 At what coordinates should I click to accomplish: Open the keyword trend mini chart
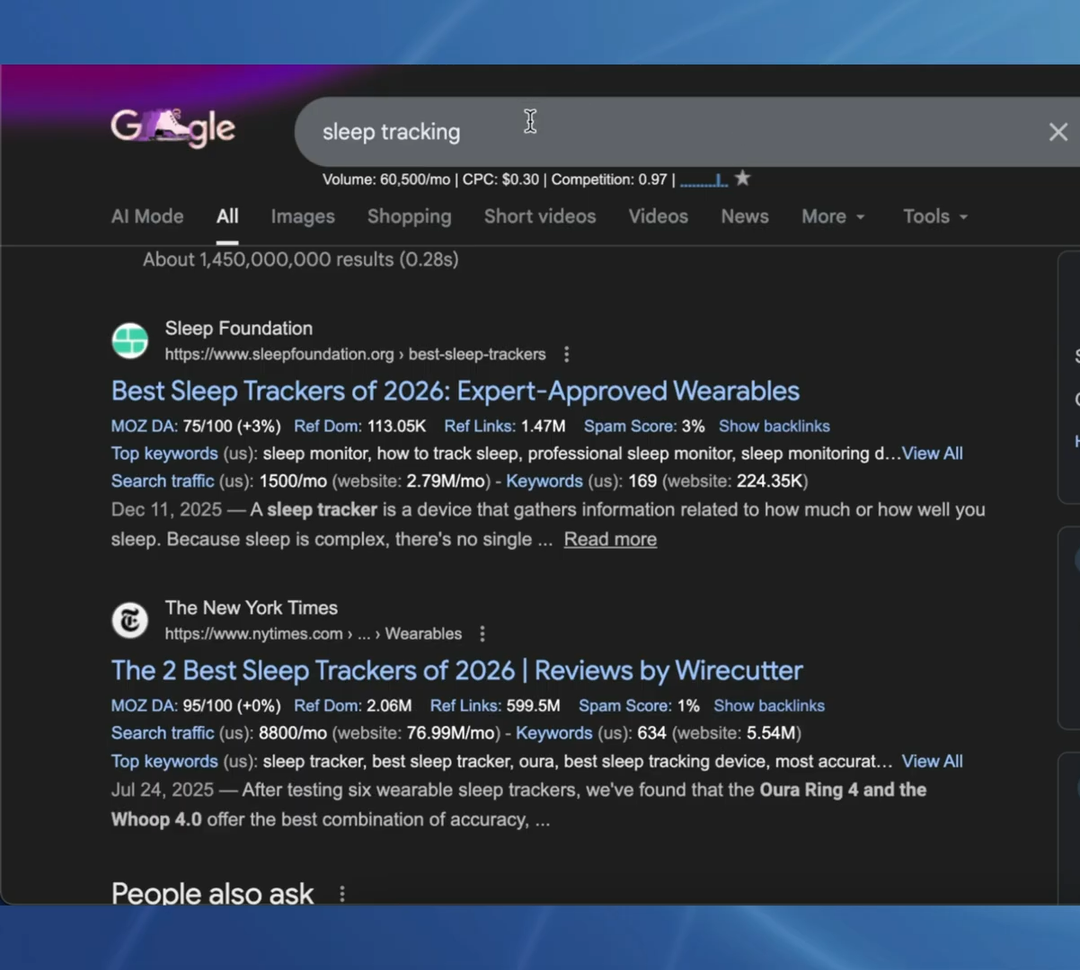coord(704,180)
